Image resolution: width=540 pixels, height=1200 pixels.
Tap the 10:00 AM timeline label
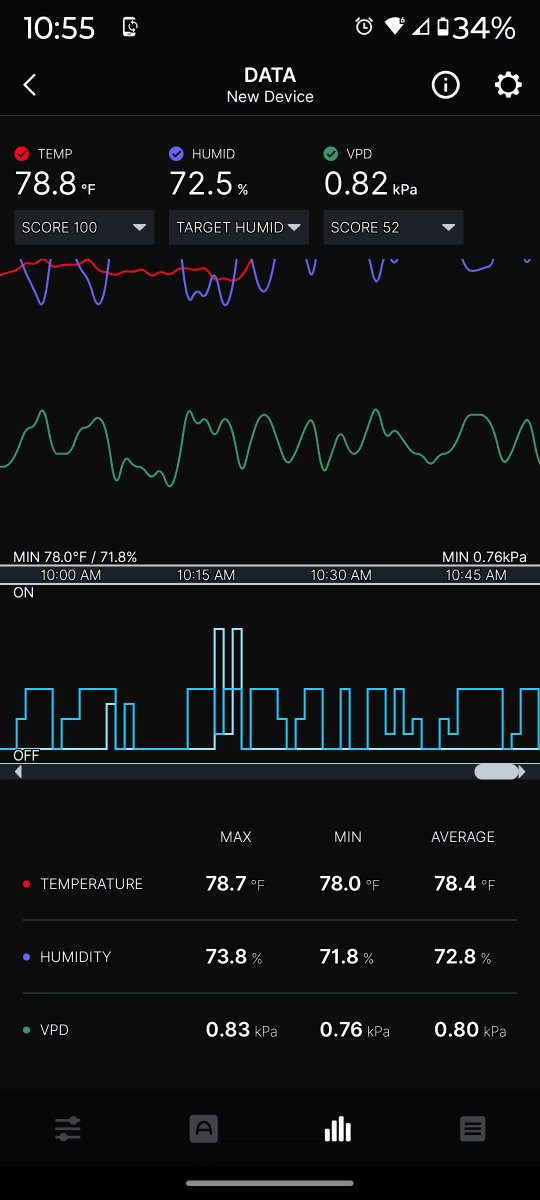coord(71,575)
